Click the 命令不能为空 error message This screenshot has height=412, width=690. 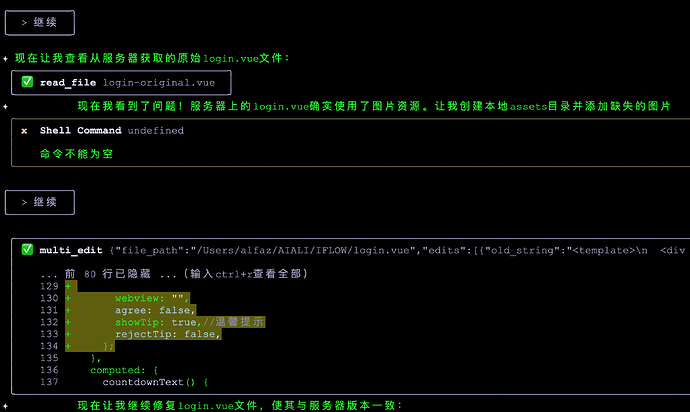tap(76, 154)
